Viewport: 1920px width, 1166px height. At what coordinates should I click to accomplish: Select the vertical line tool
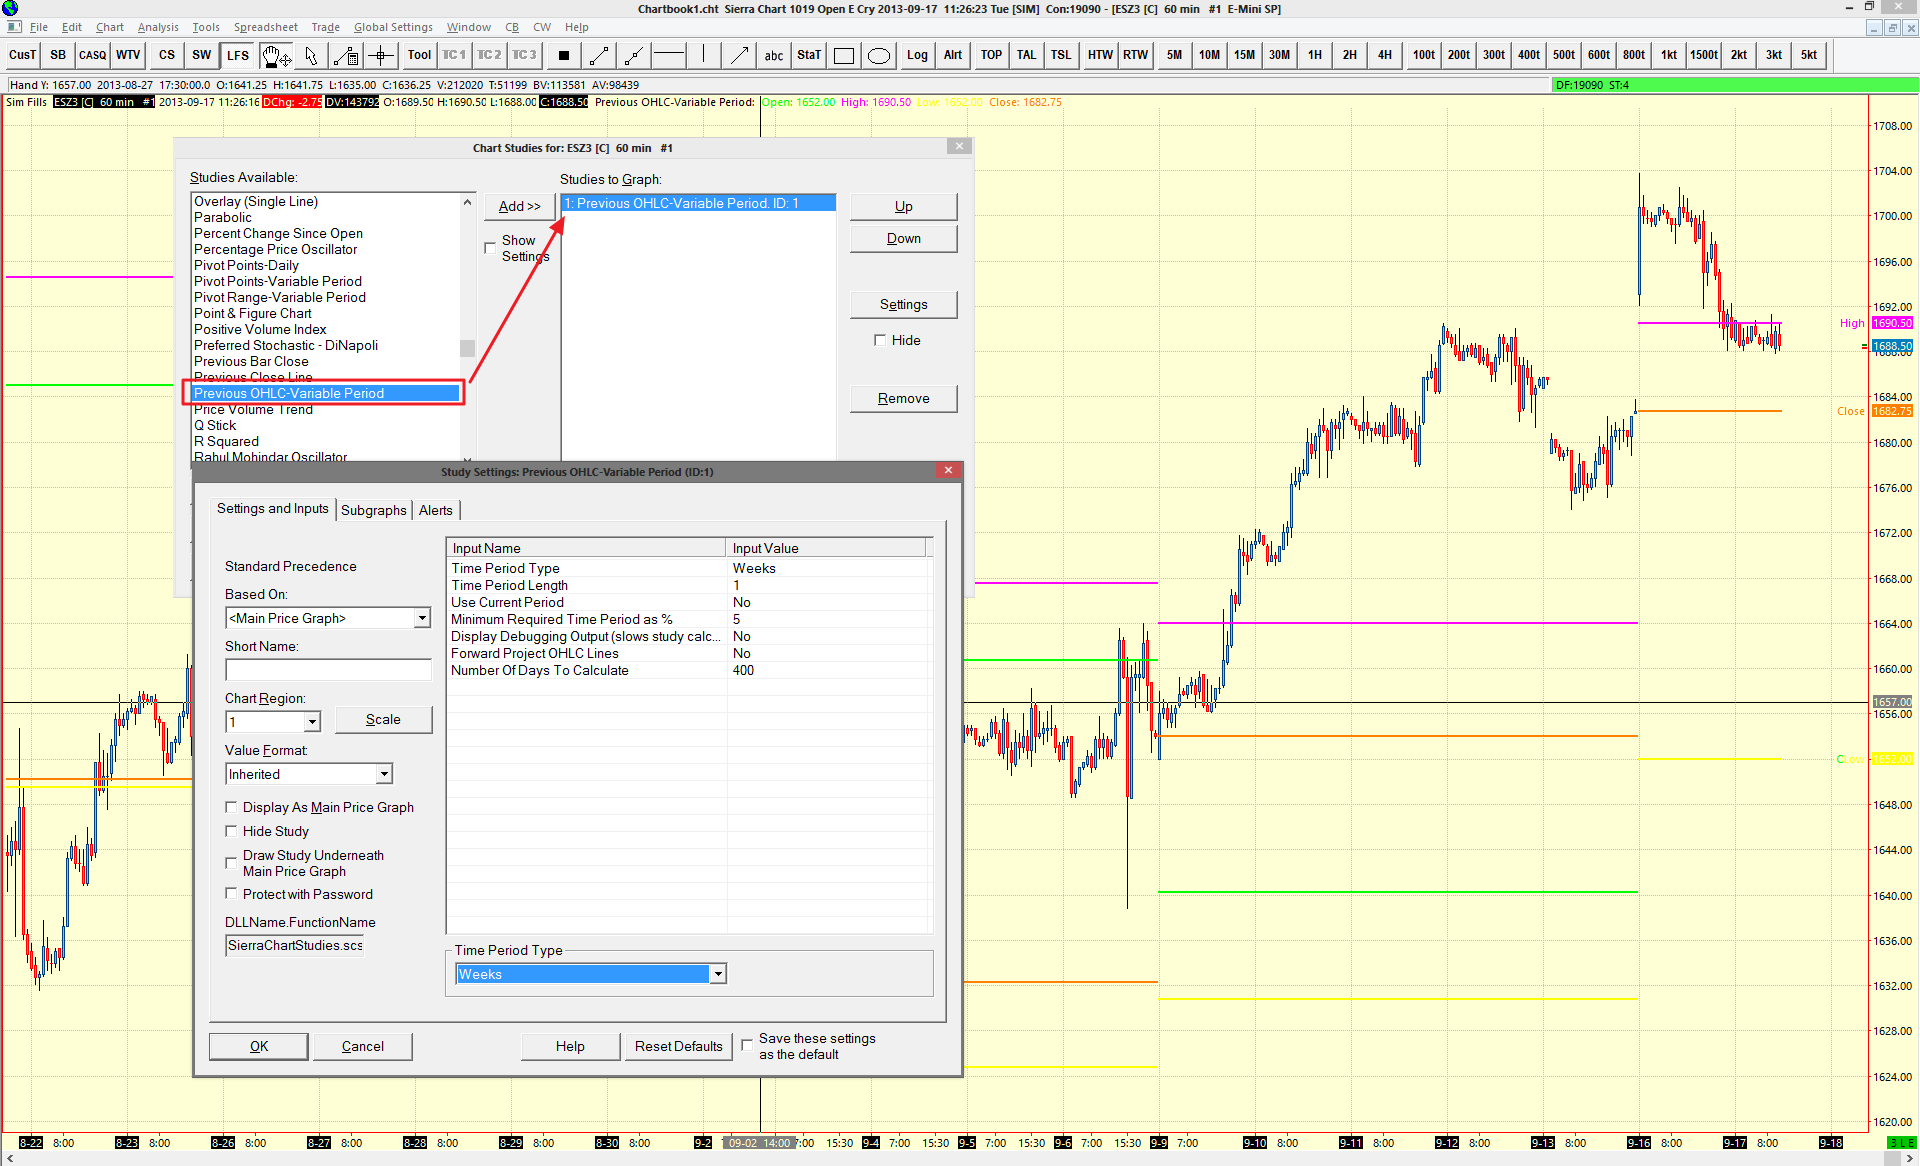tap(704, 55)
